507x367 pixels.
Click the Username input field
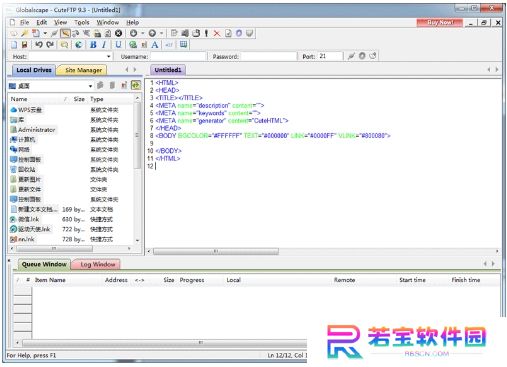coord(178,56)
